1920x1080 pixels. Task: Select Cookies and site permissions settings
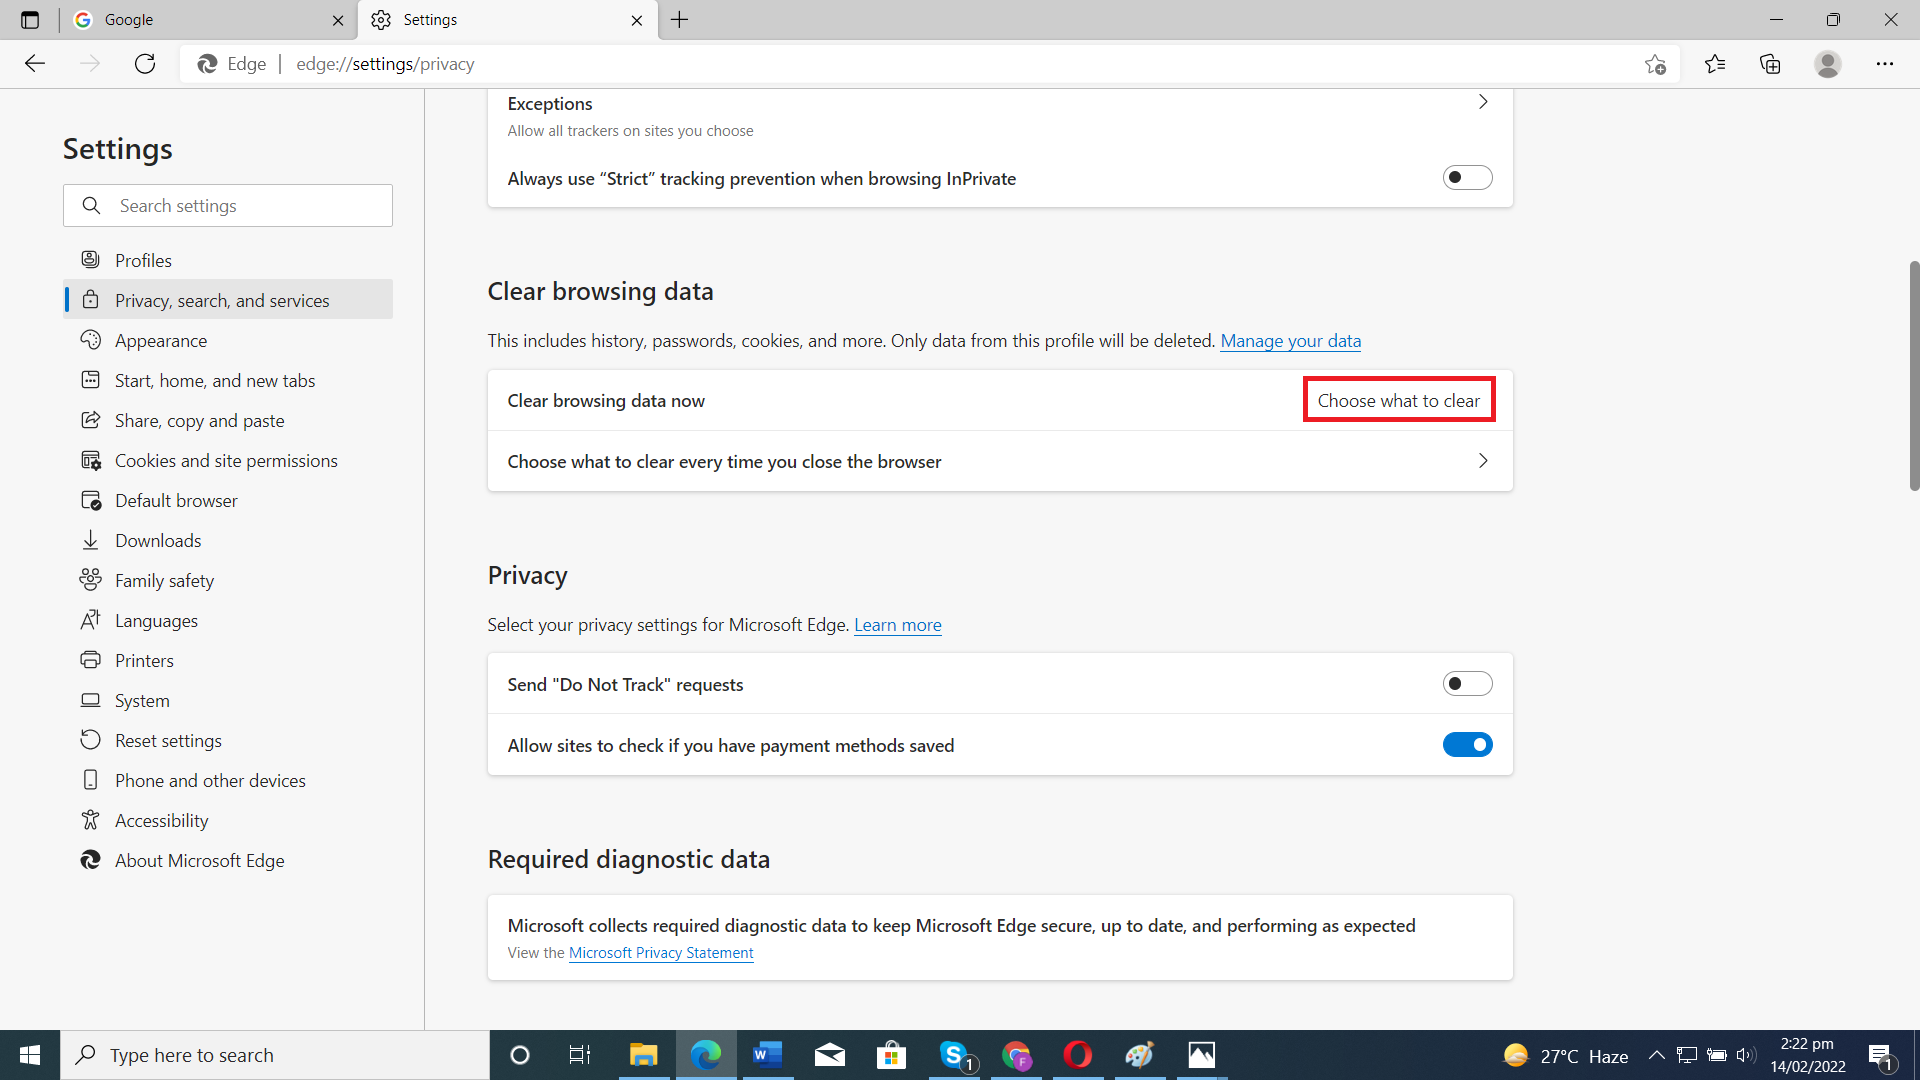coord(225,460)
